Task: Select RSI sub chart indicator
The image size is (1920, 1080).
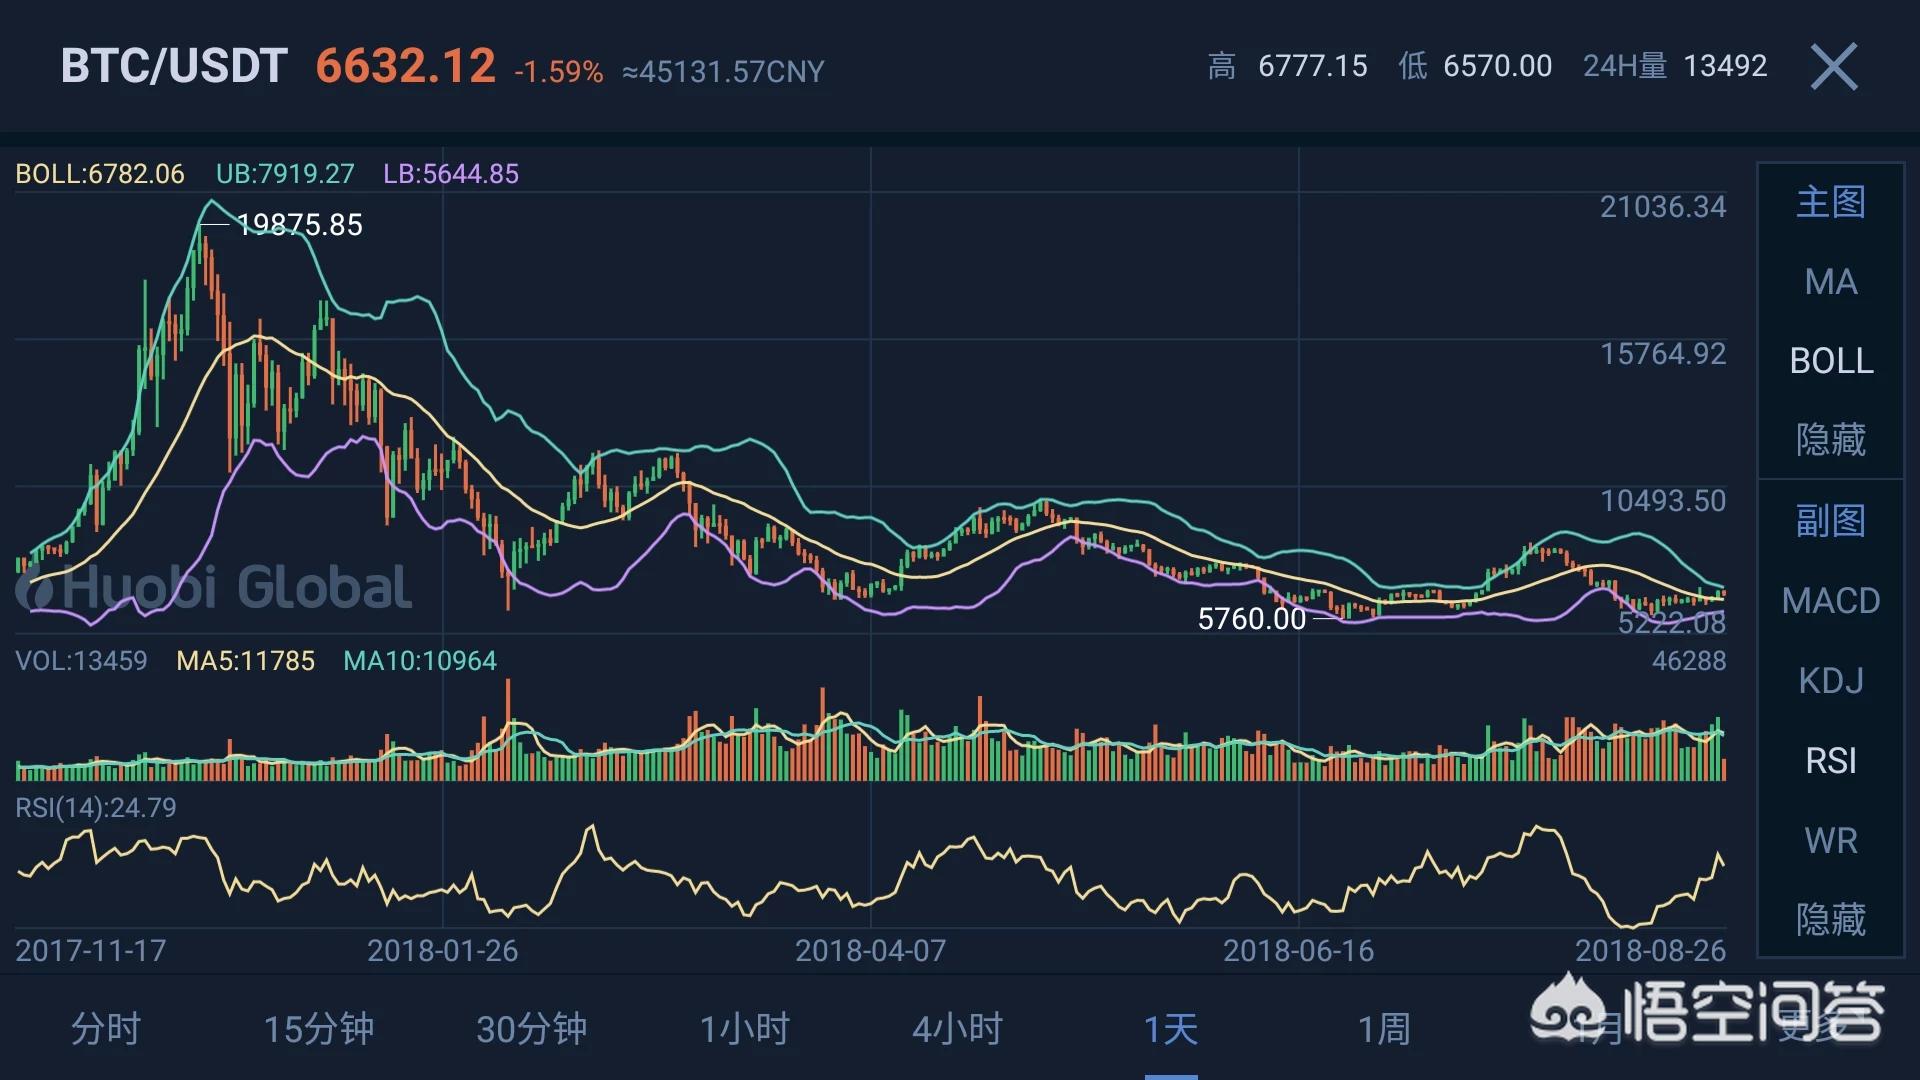Action: pos(1831,761)
